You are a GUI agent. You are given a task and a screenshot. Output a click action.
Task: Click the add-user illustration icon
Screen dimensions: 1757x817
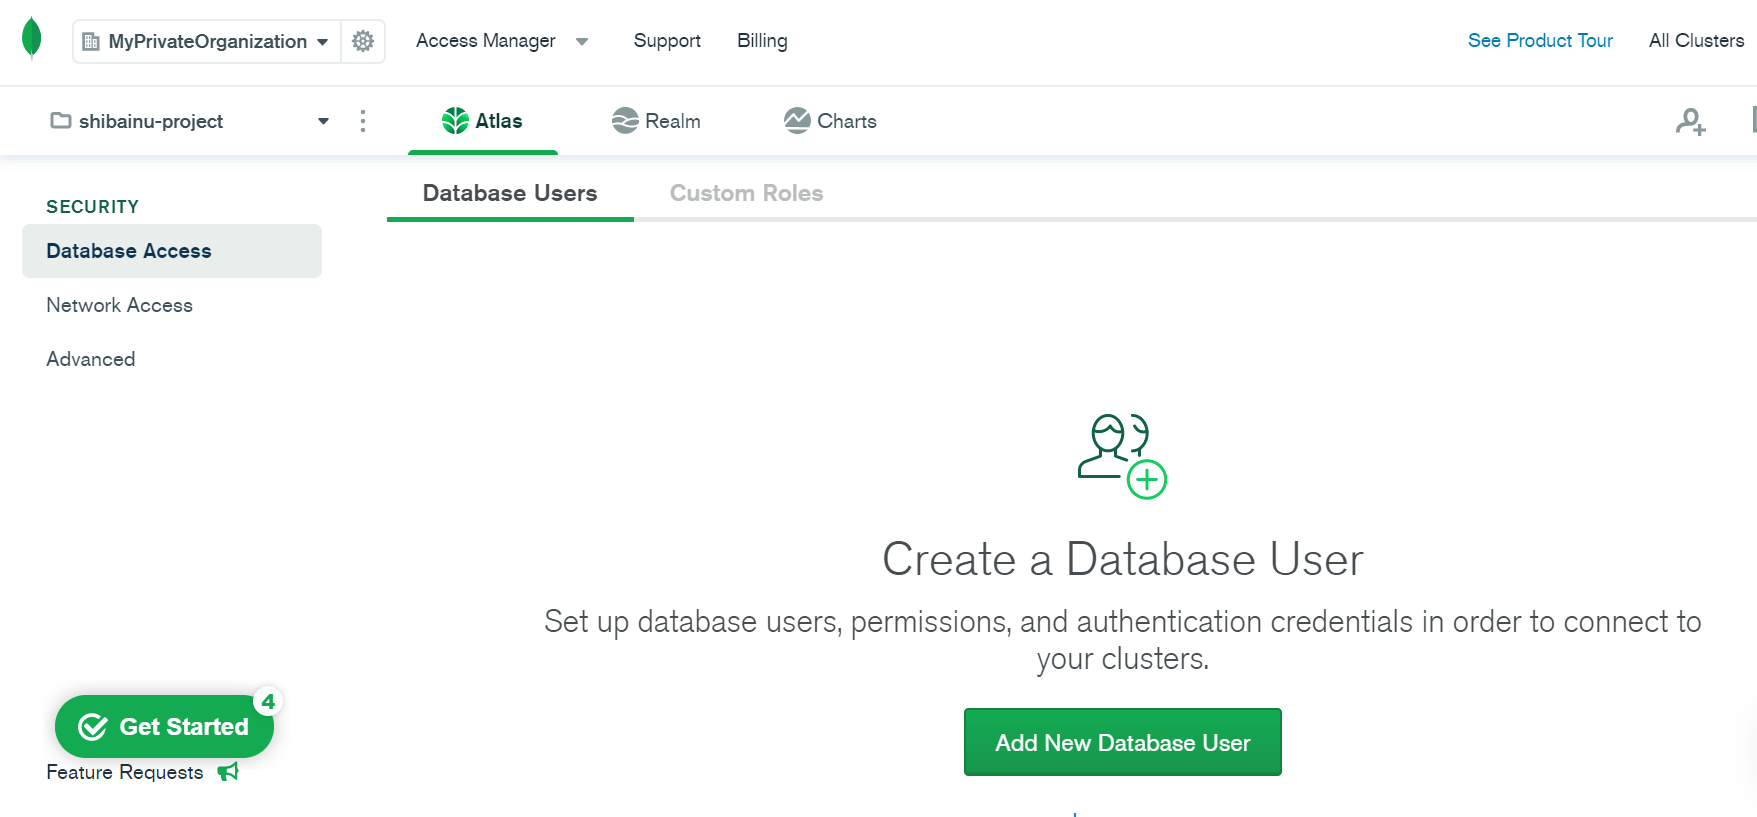pos(1122,456)
